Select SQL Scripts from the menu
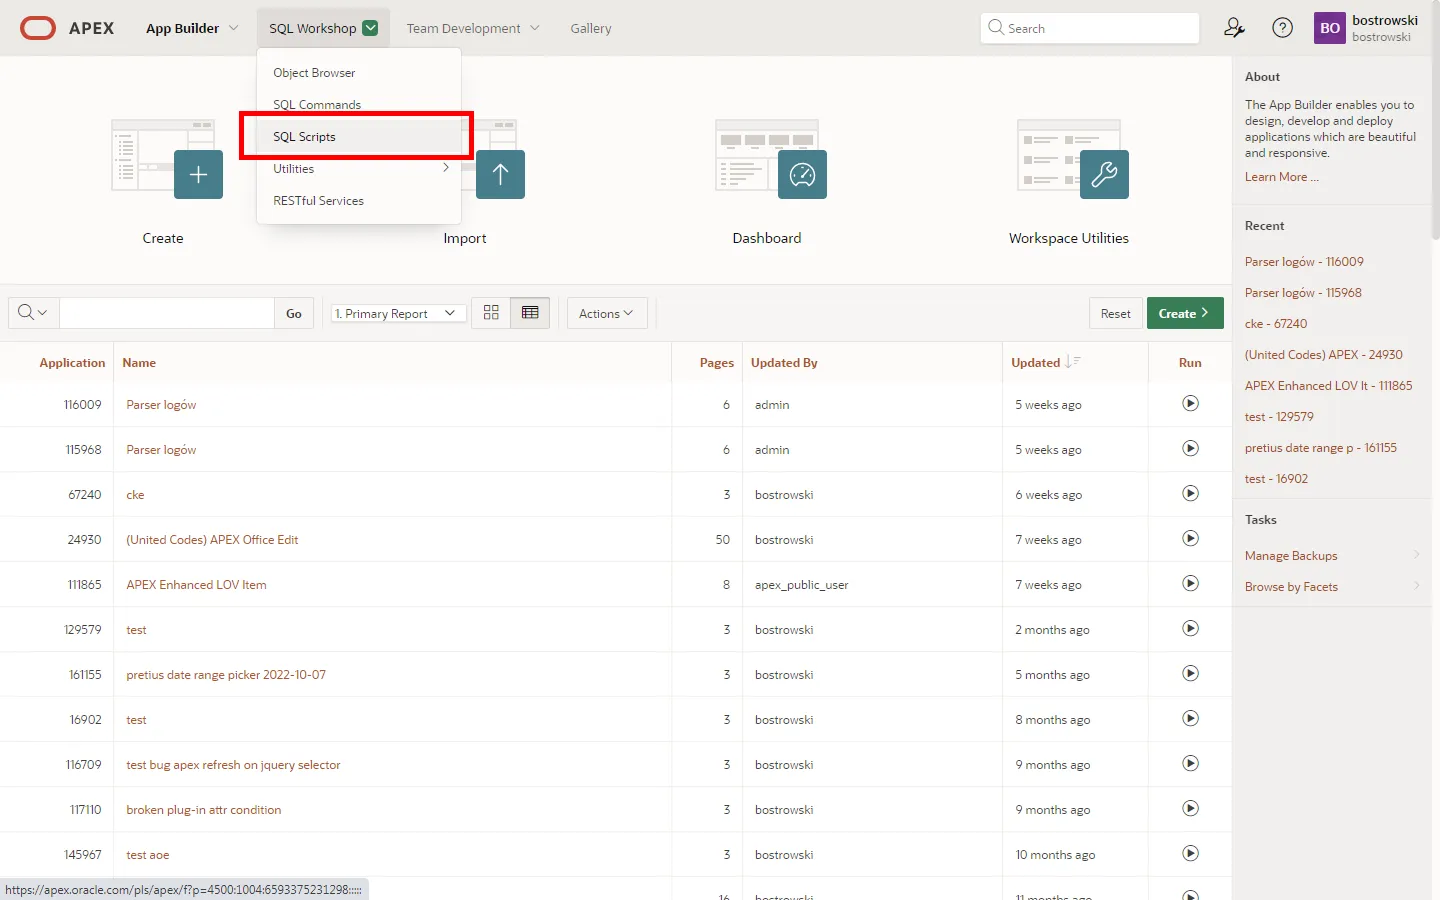 tap(305, 137)
